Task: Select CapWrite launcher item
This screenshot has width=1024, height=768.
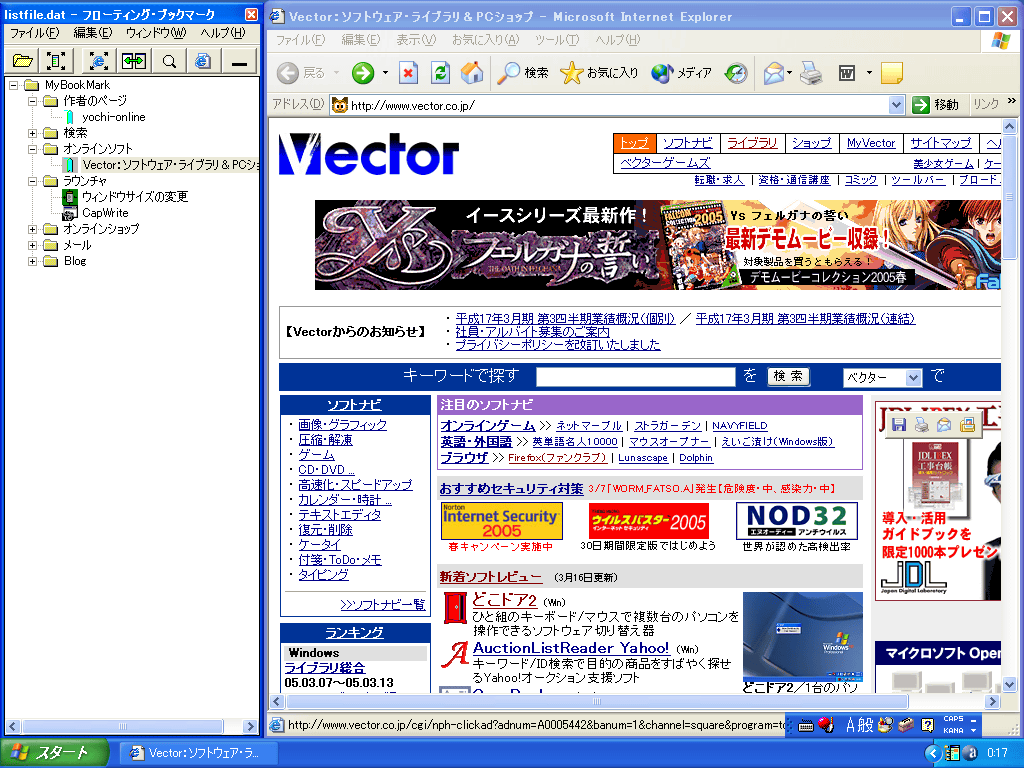Action: (105, 213)
